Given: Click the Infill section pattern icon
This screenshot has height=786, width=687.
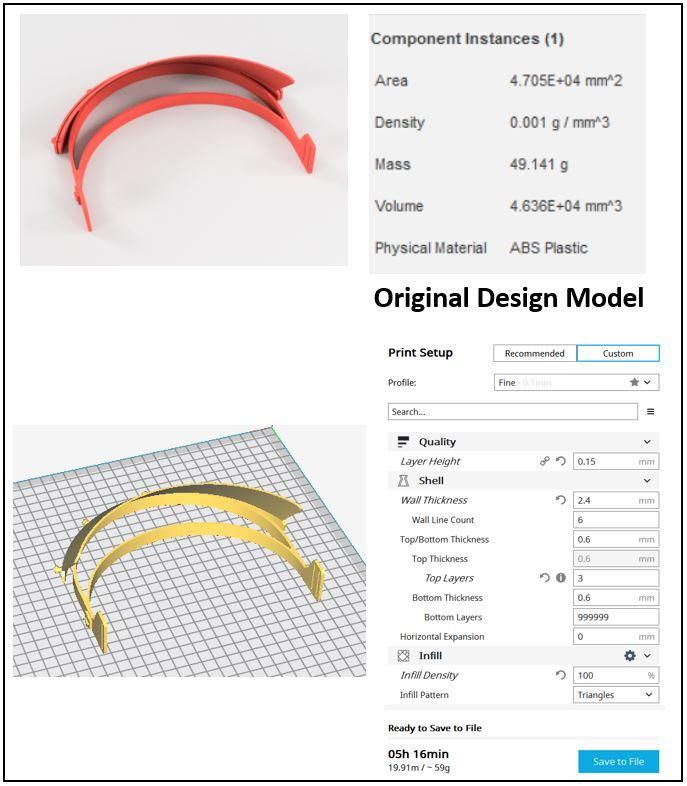Looking at the screenshot, I should pos(403,656).
